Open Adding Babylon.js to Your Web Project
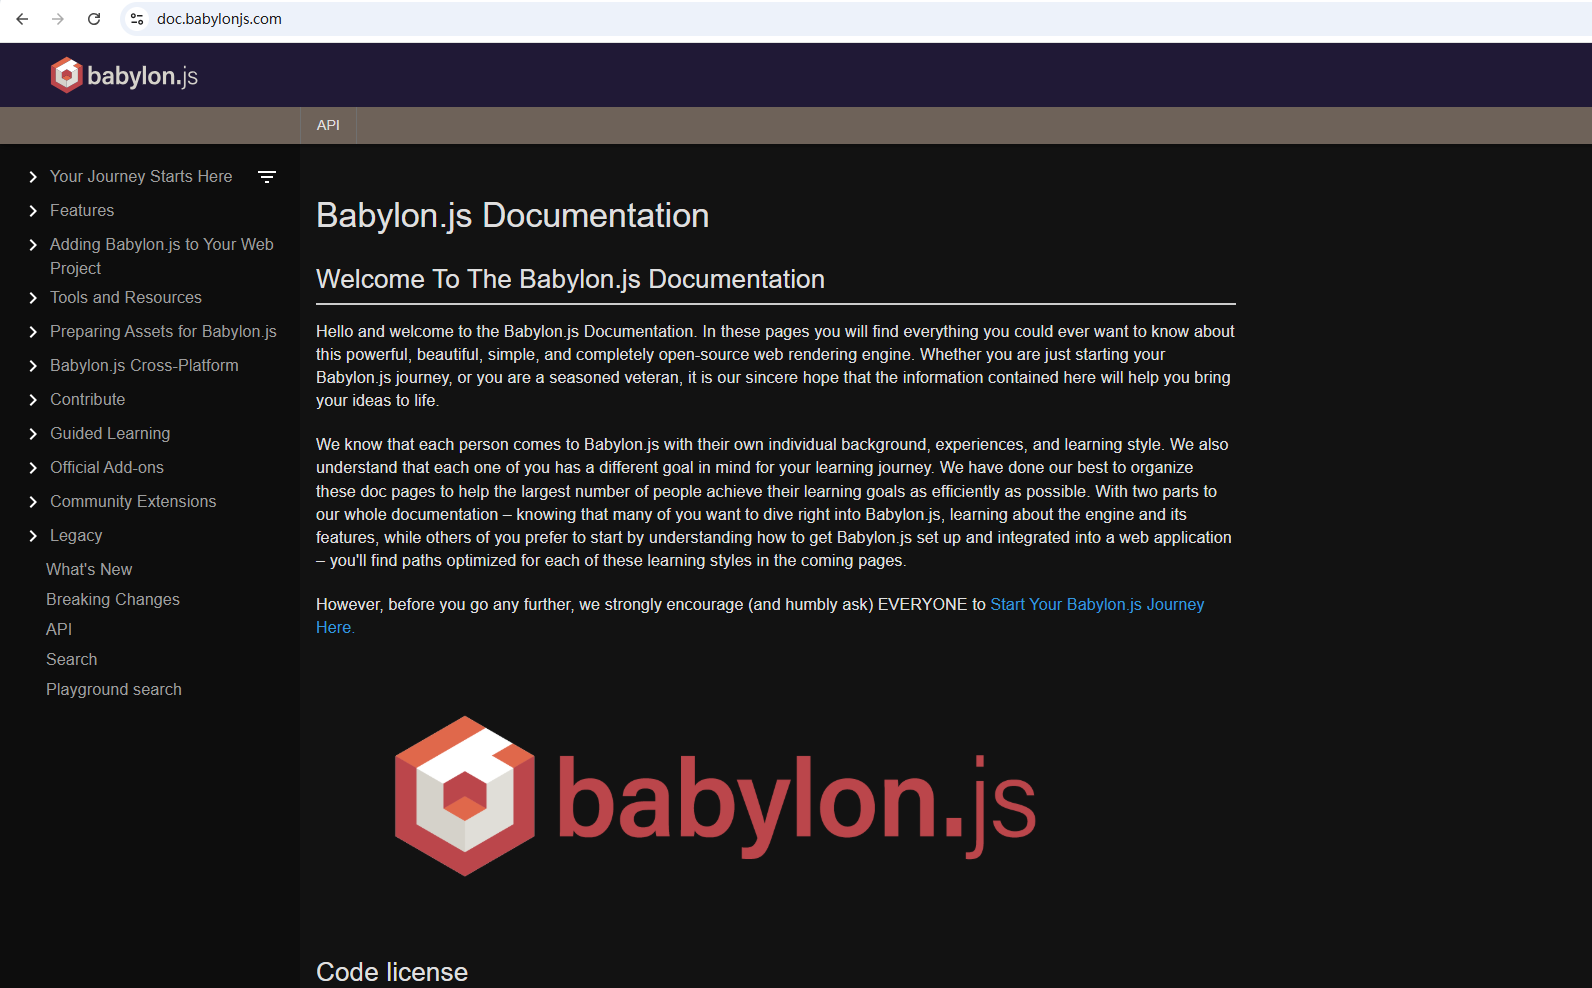The height and width of the screenshot is (988, 1592). pos(161,256)
